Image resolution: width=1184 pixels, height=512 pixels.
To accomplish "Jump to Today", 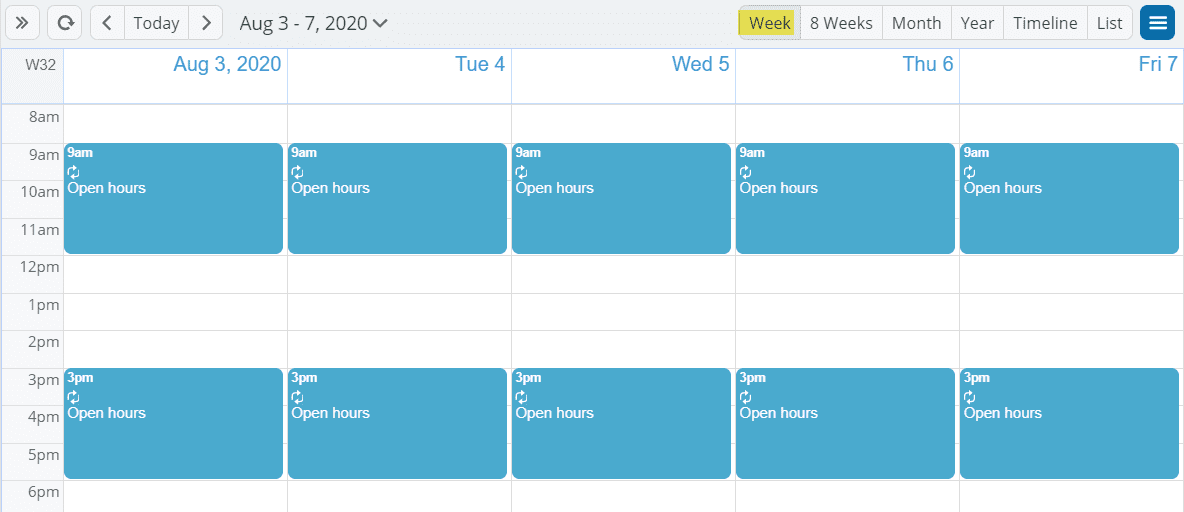I will point(156,23).
